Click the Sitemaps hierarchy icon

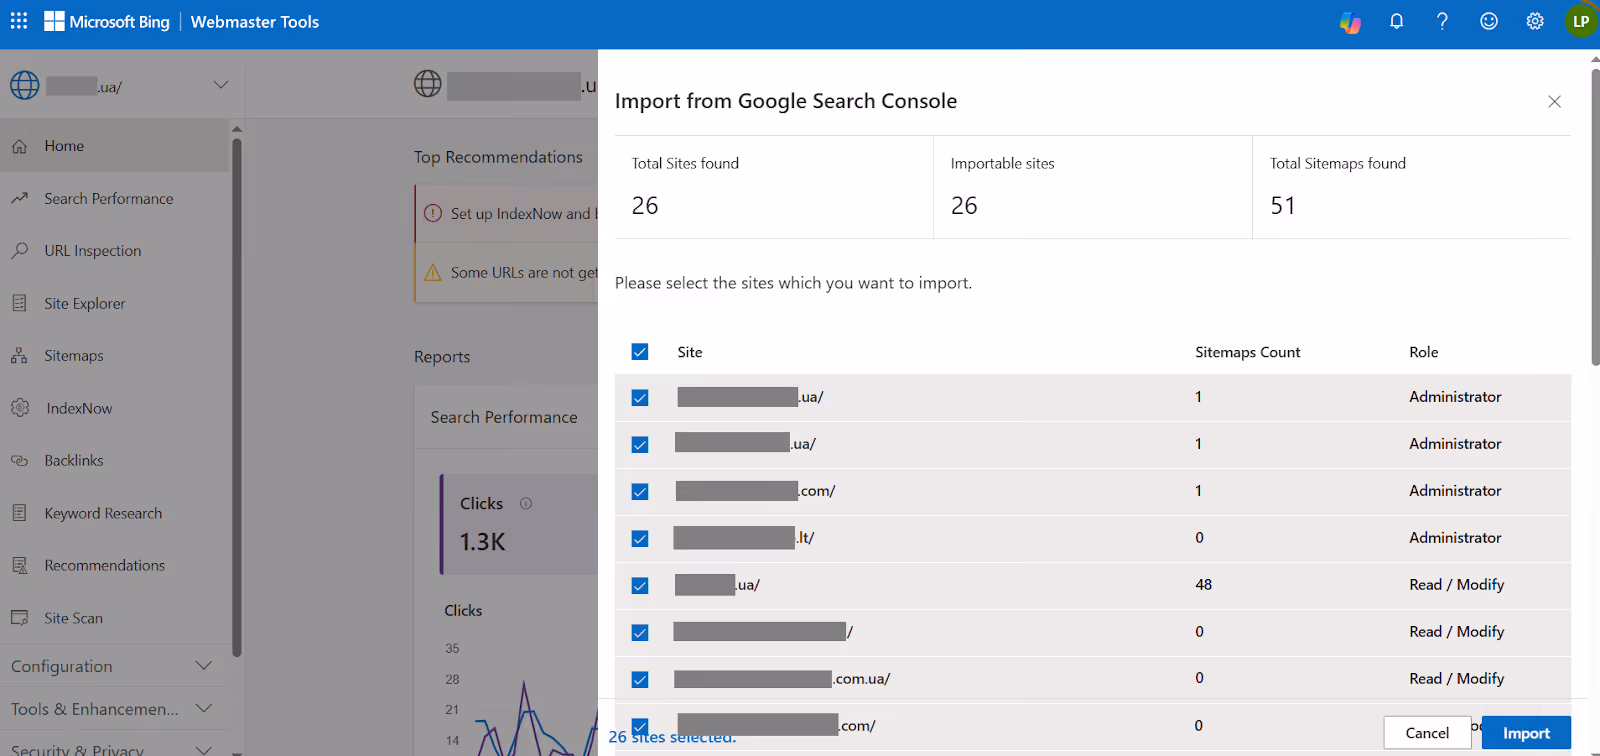19,355
